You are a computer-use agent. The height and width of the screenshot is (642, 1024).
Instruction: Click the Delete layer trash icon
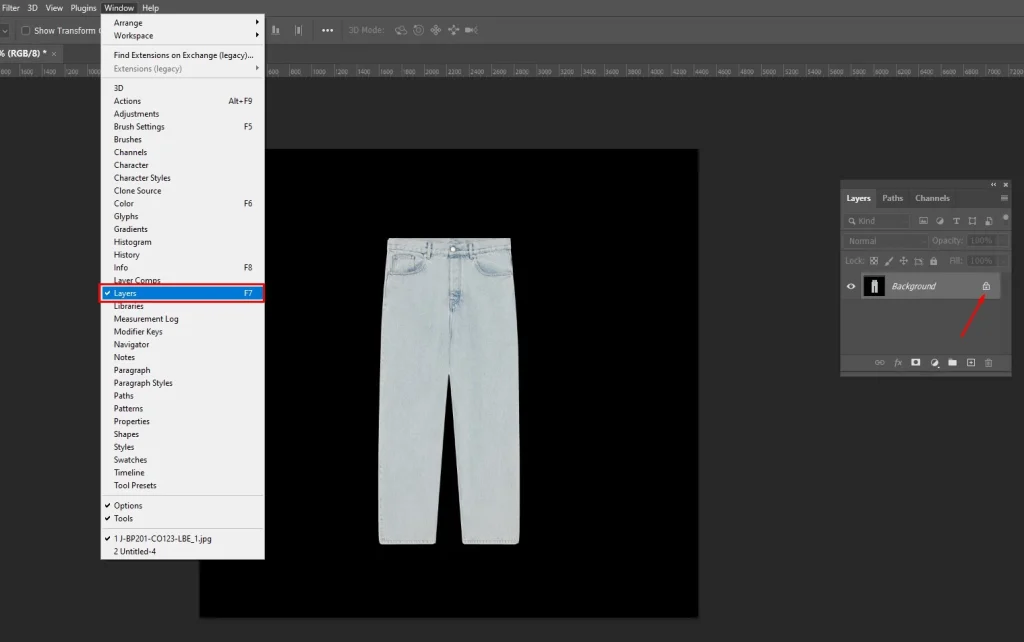tap(988, 362)
